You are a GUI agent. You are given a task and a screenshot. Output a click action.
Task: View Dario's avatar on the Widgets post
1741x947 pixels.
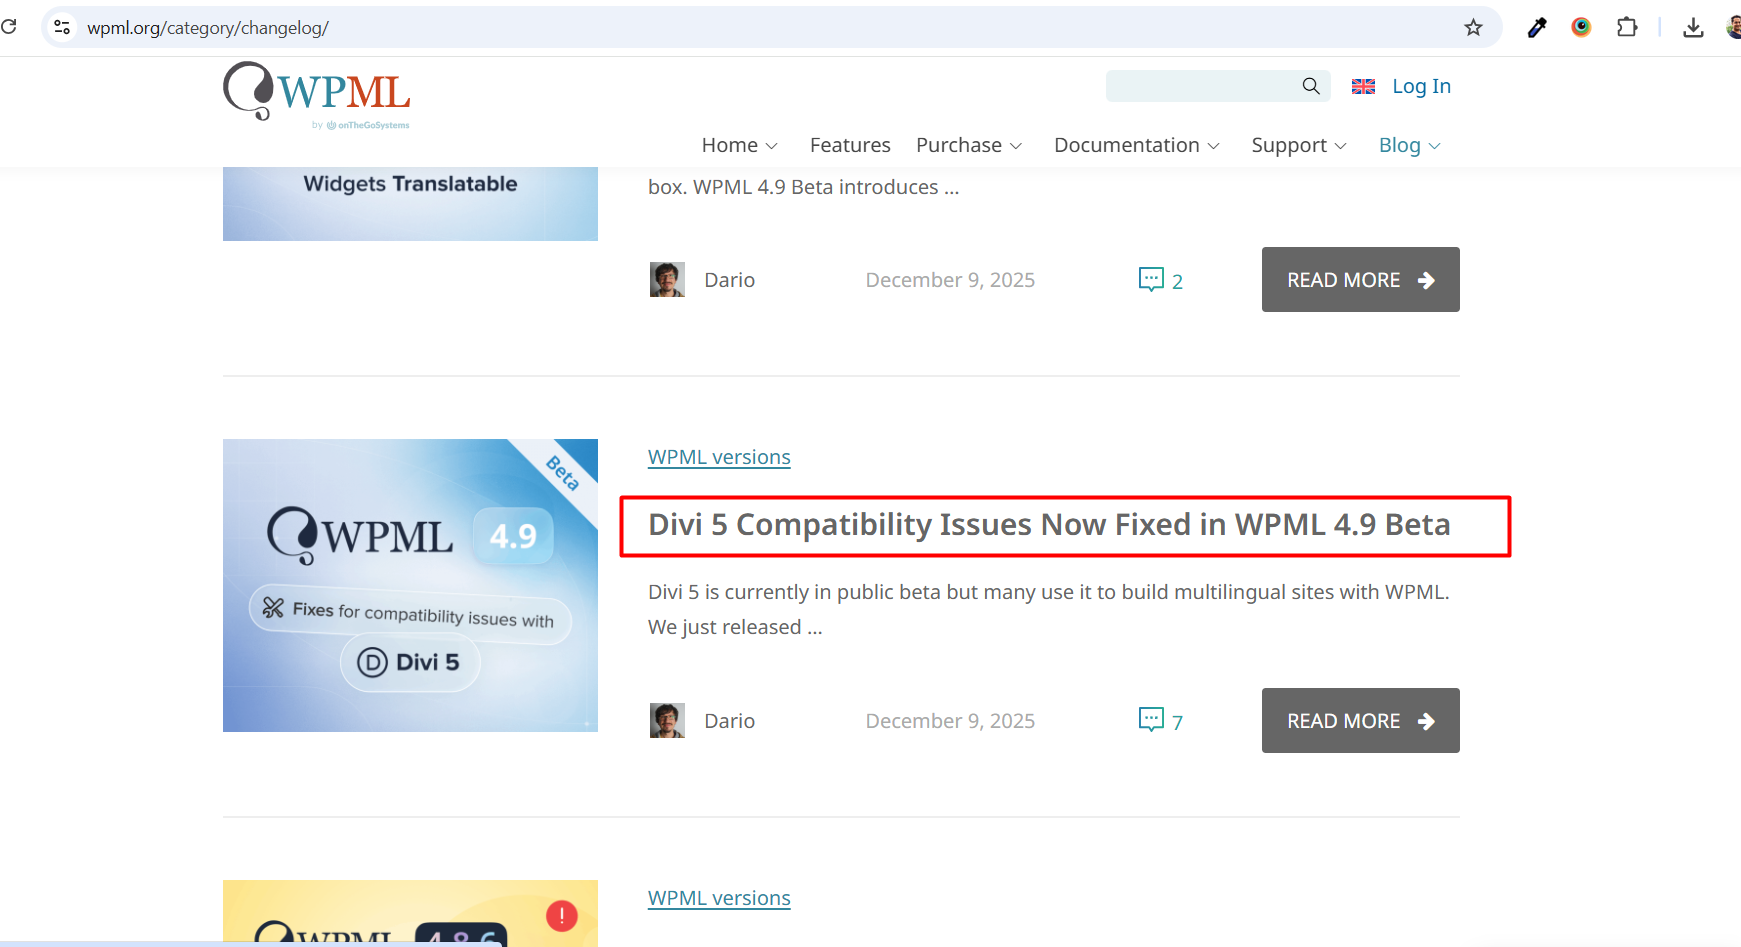[667, 280]
